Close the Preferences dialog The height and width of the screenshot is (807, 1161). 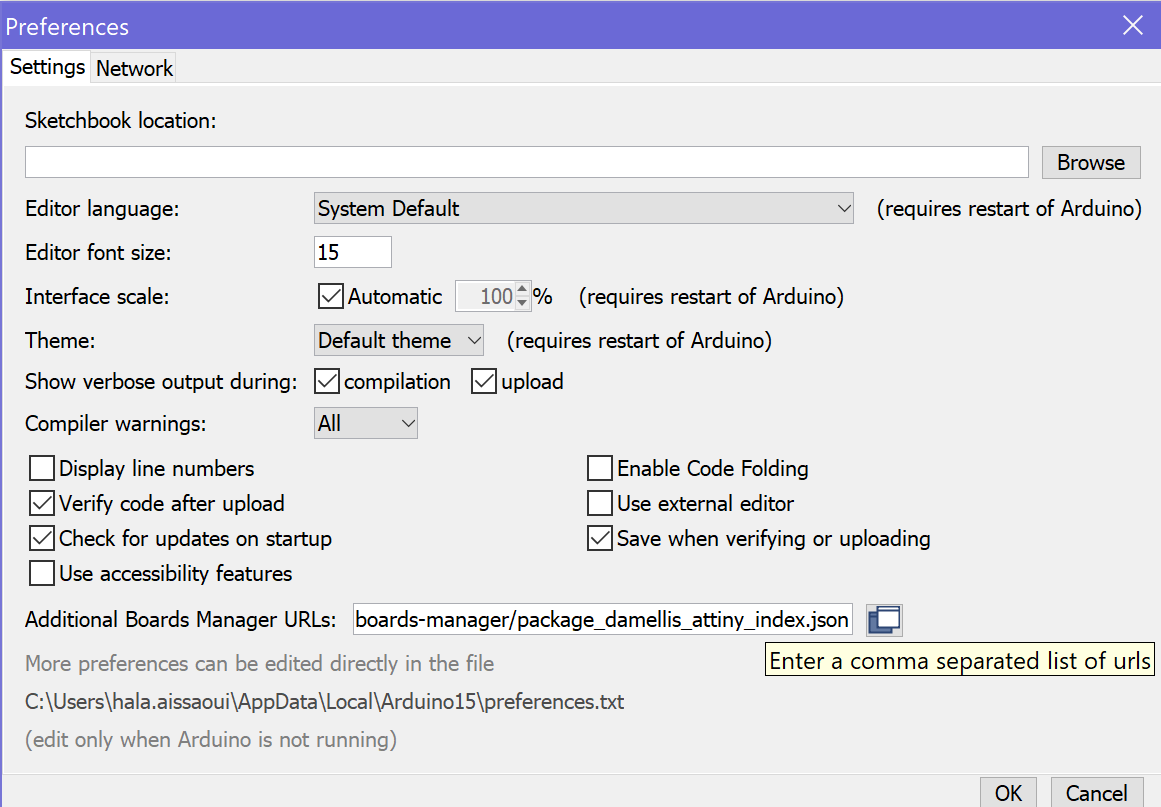tap(1132, 26)
